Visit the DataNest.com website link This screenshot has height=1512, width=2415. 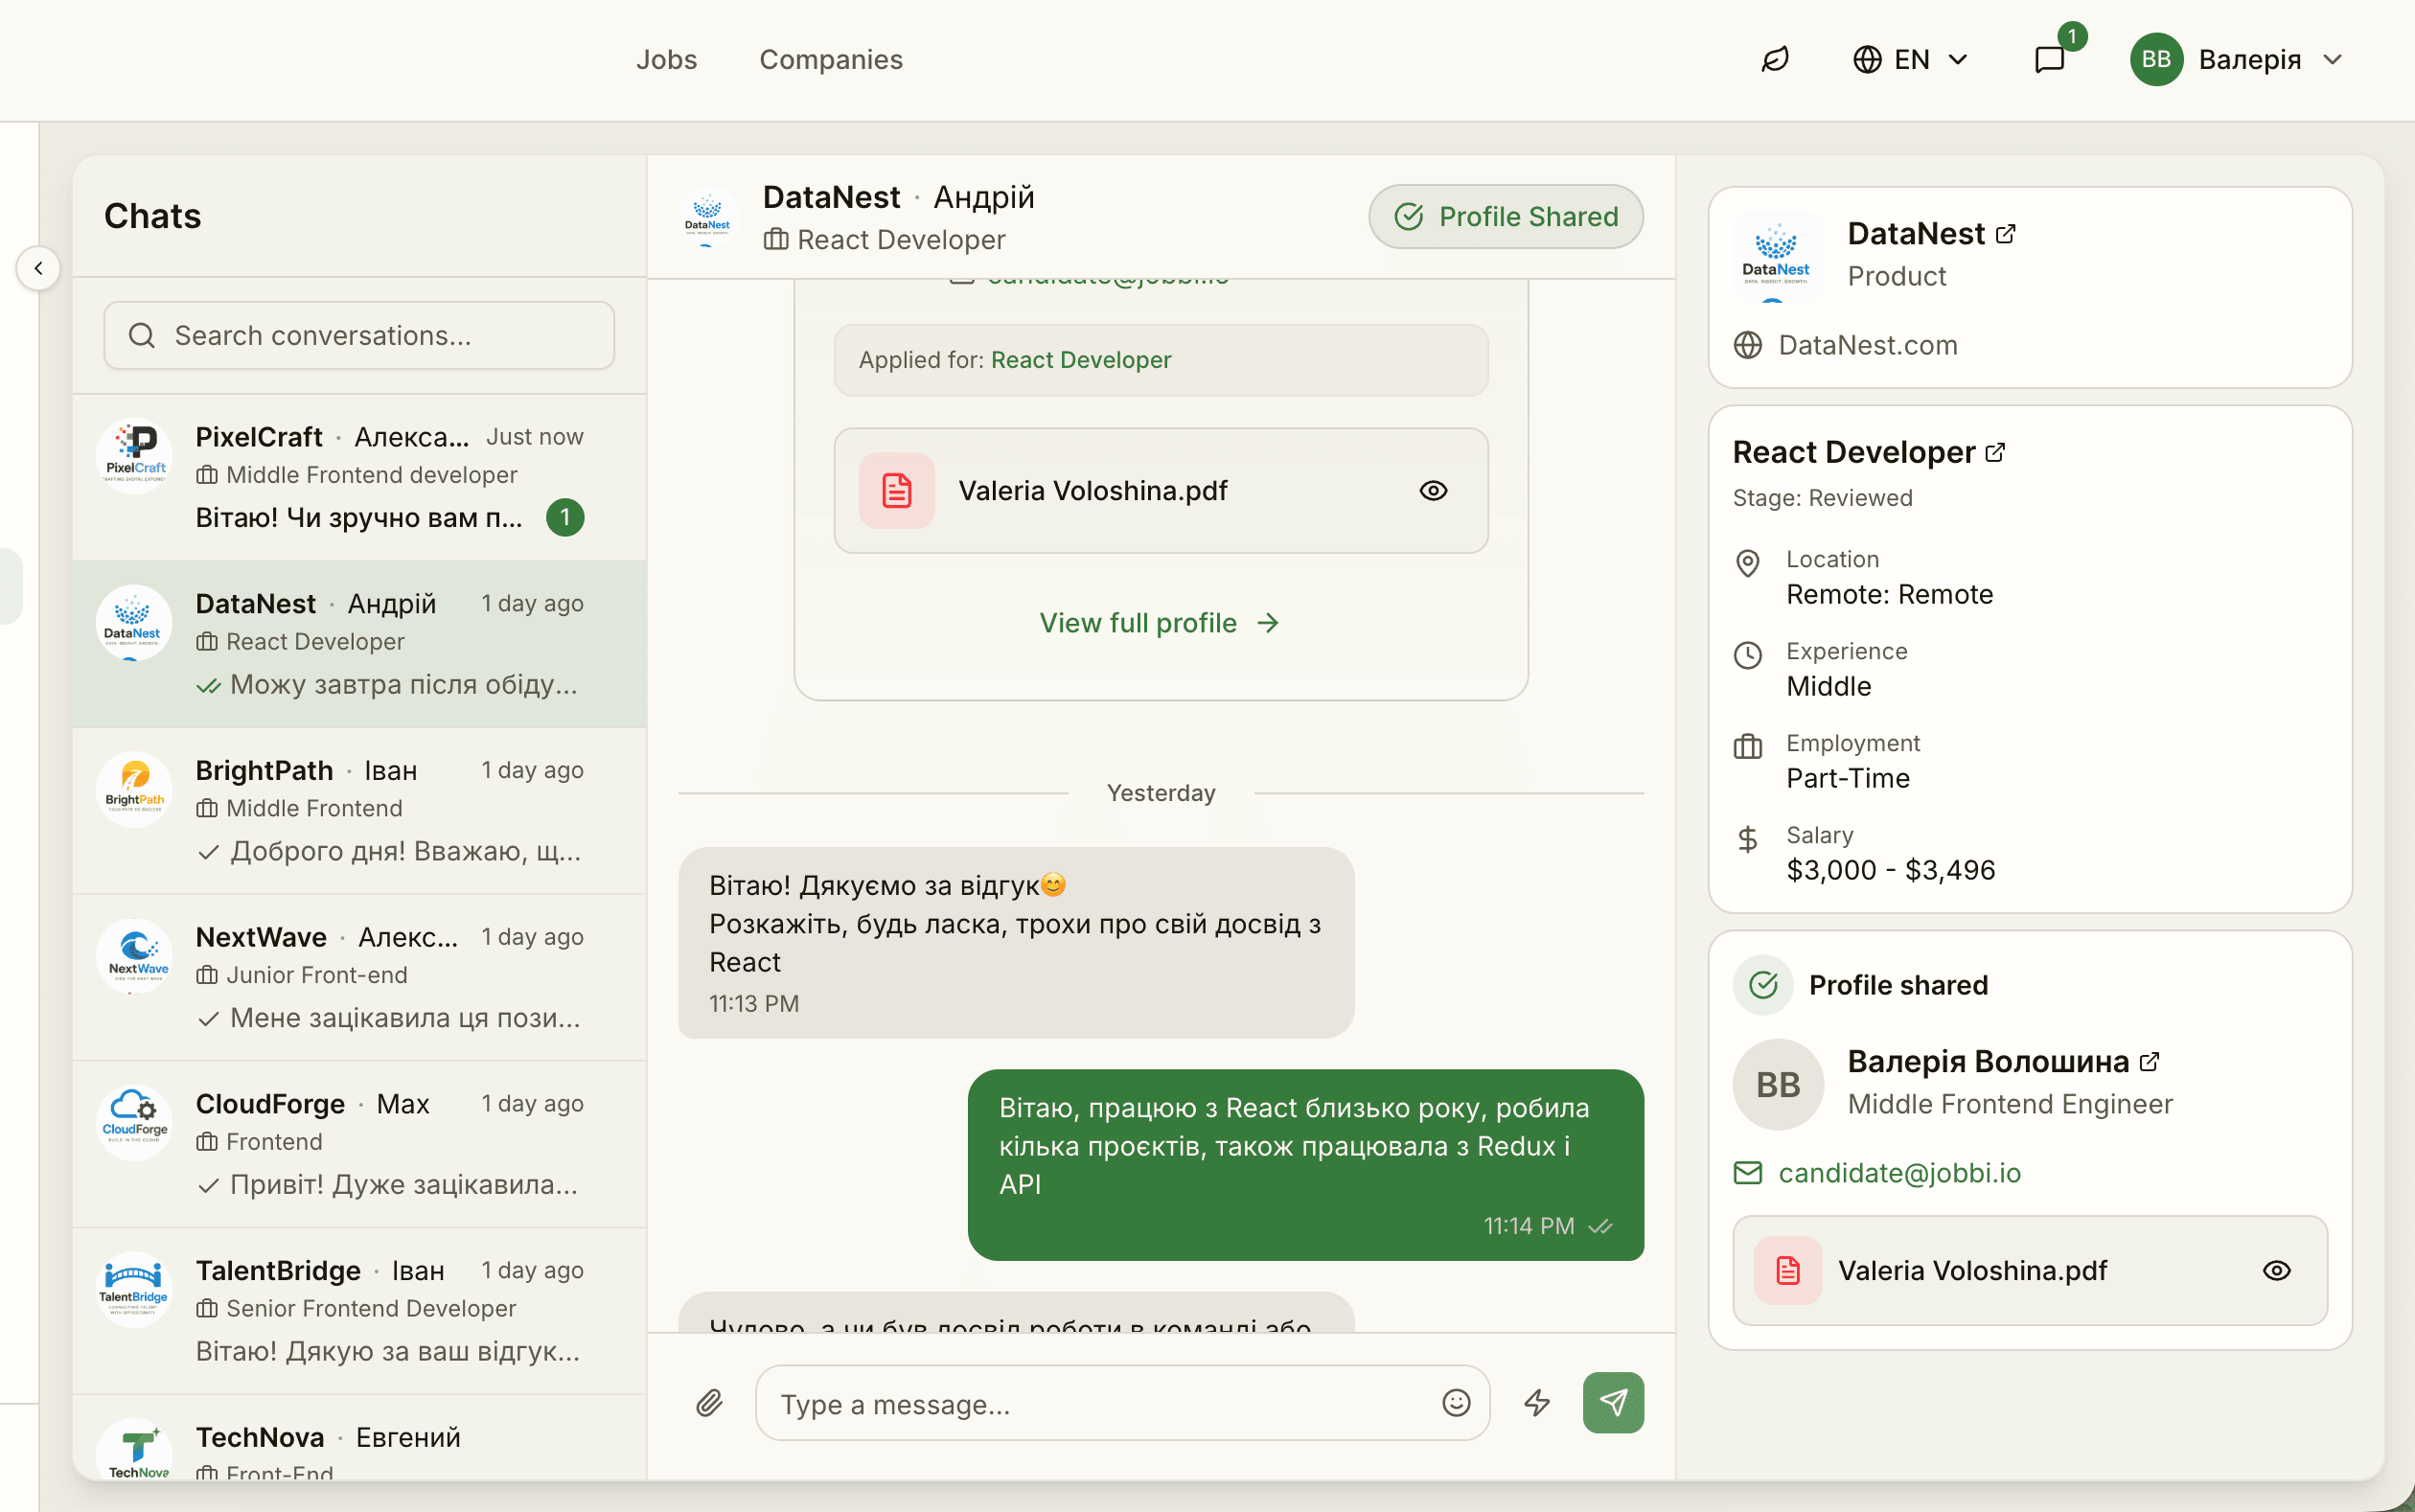click(1867, 345)
